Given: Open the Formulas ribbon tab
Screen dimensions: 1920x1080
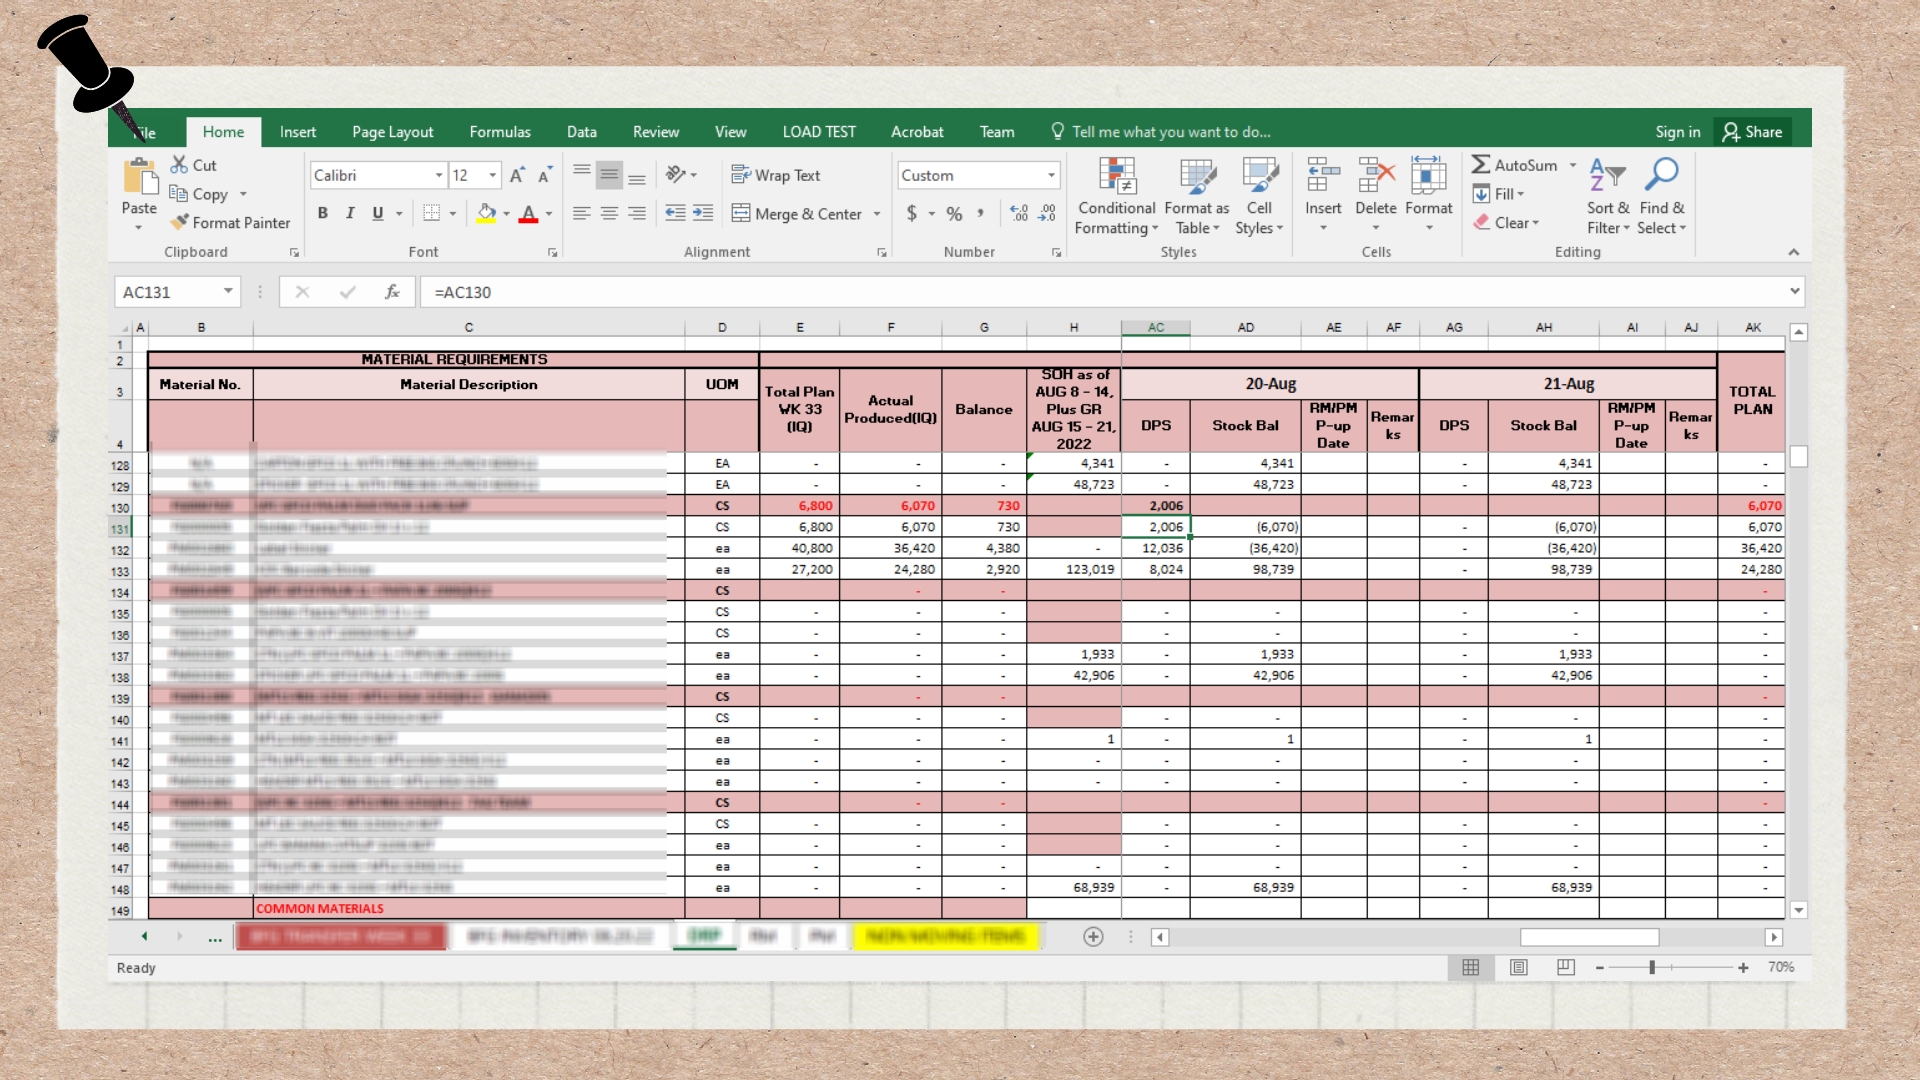Looking at the screenshot, I should (500, 132).
